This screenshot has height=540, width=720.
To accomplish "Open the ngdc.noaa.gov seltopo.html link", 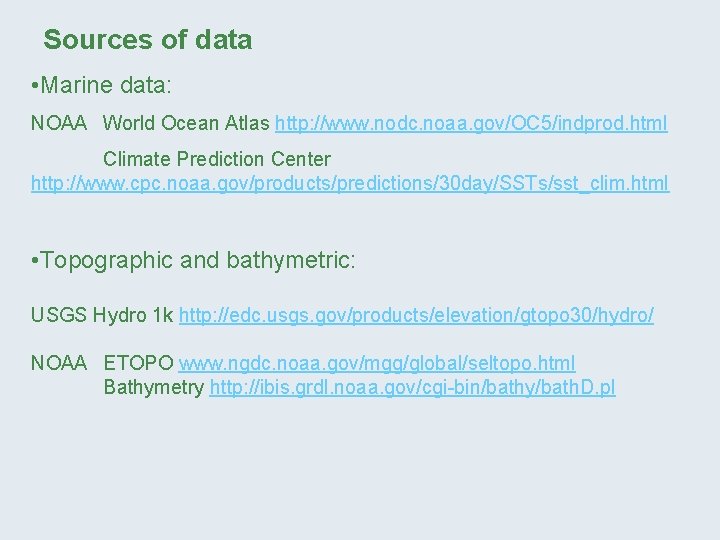I will click(377, 364).
